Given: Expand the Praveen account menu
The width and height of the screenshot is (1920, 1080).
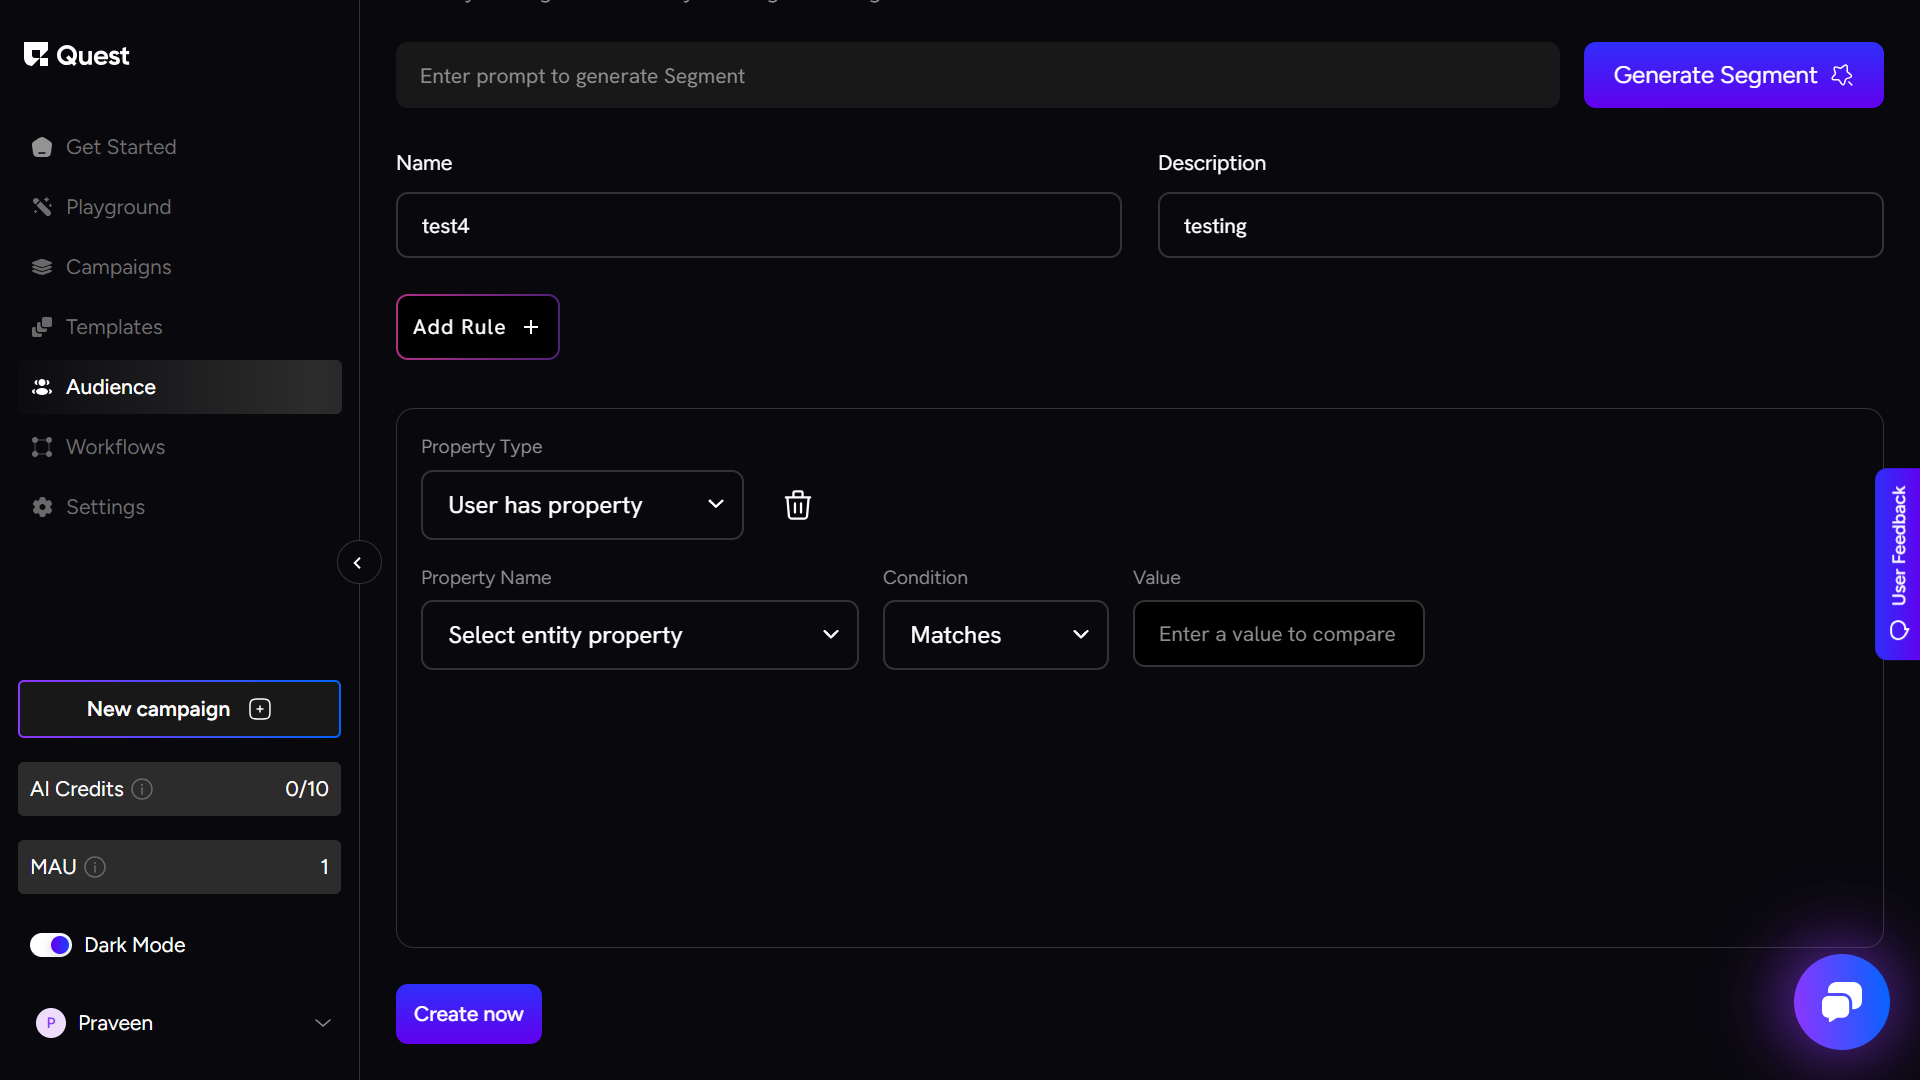Looking at the screenshot, I should pyautogui.click(x=322, y=1023).
